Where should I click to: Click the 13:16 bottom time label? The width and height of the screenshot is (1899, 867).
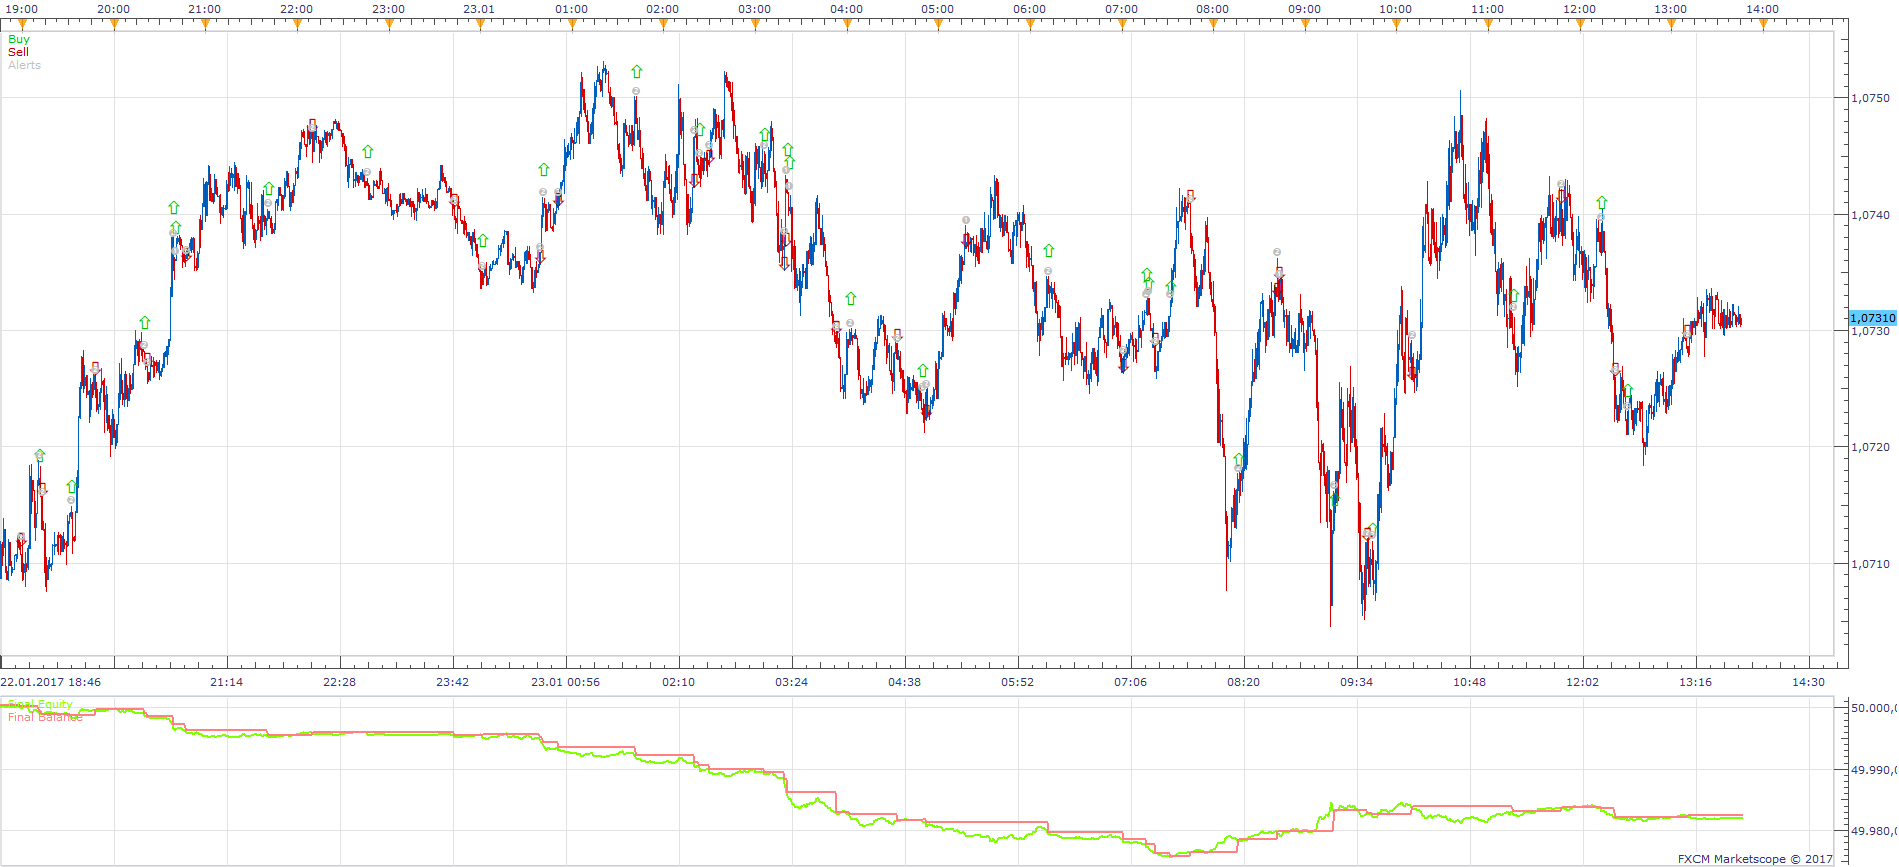pyautogui.click(x=1696, y=682)
